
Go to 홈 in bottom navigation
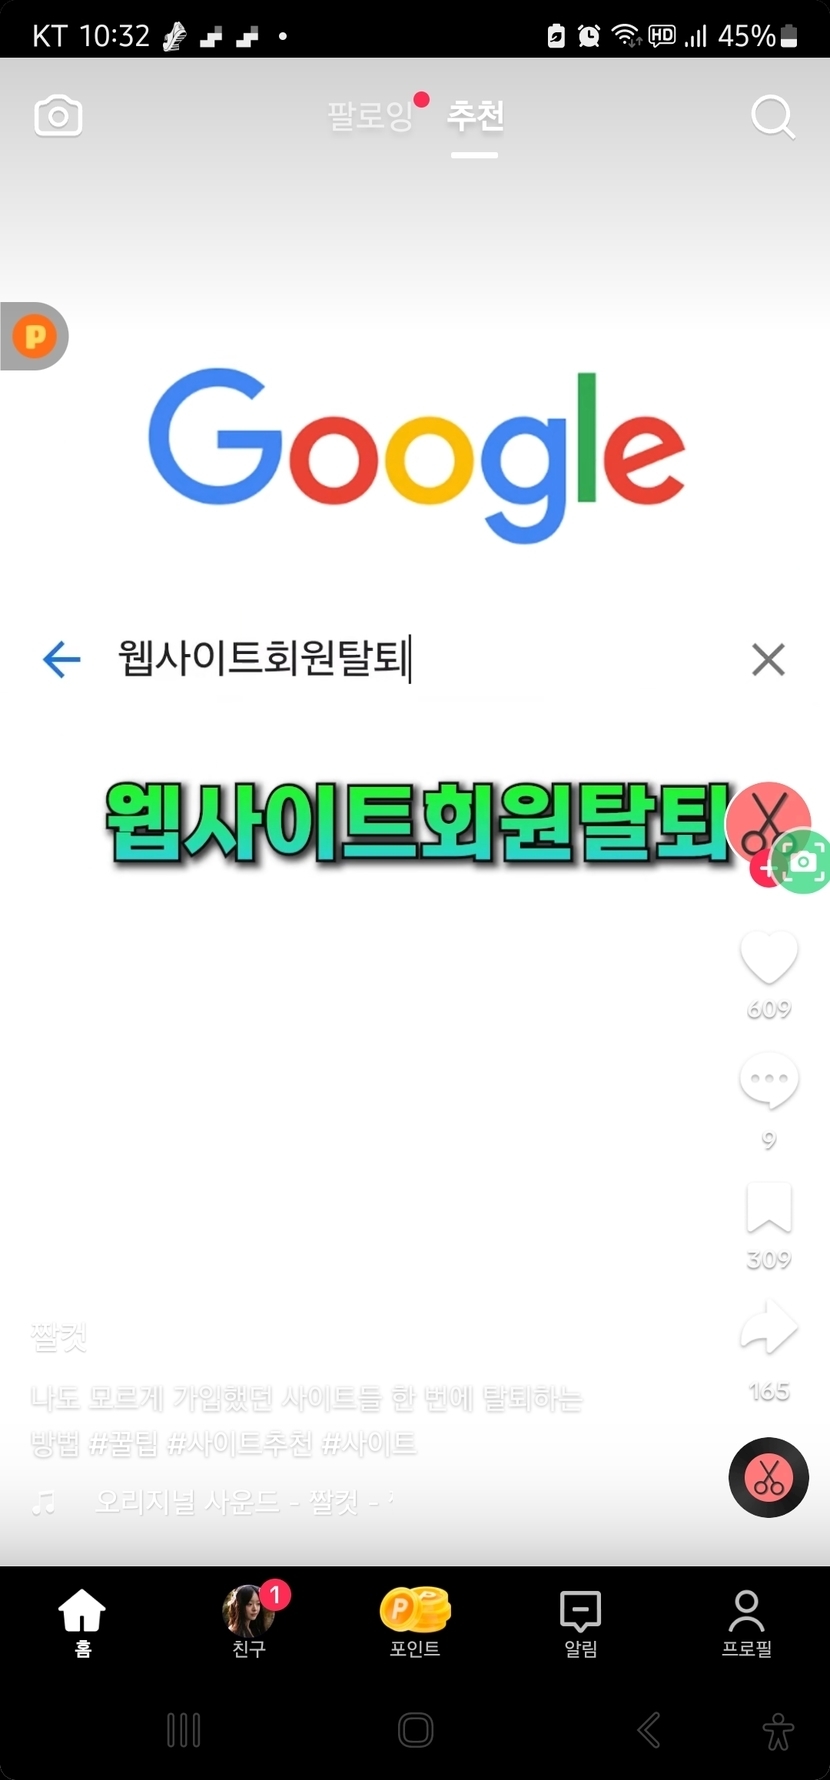pos(82,1622)
